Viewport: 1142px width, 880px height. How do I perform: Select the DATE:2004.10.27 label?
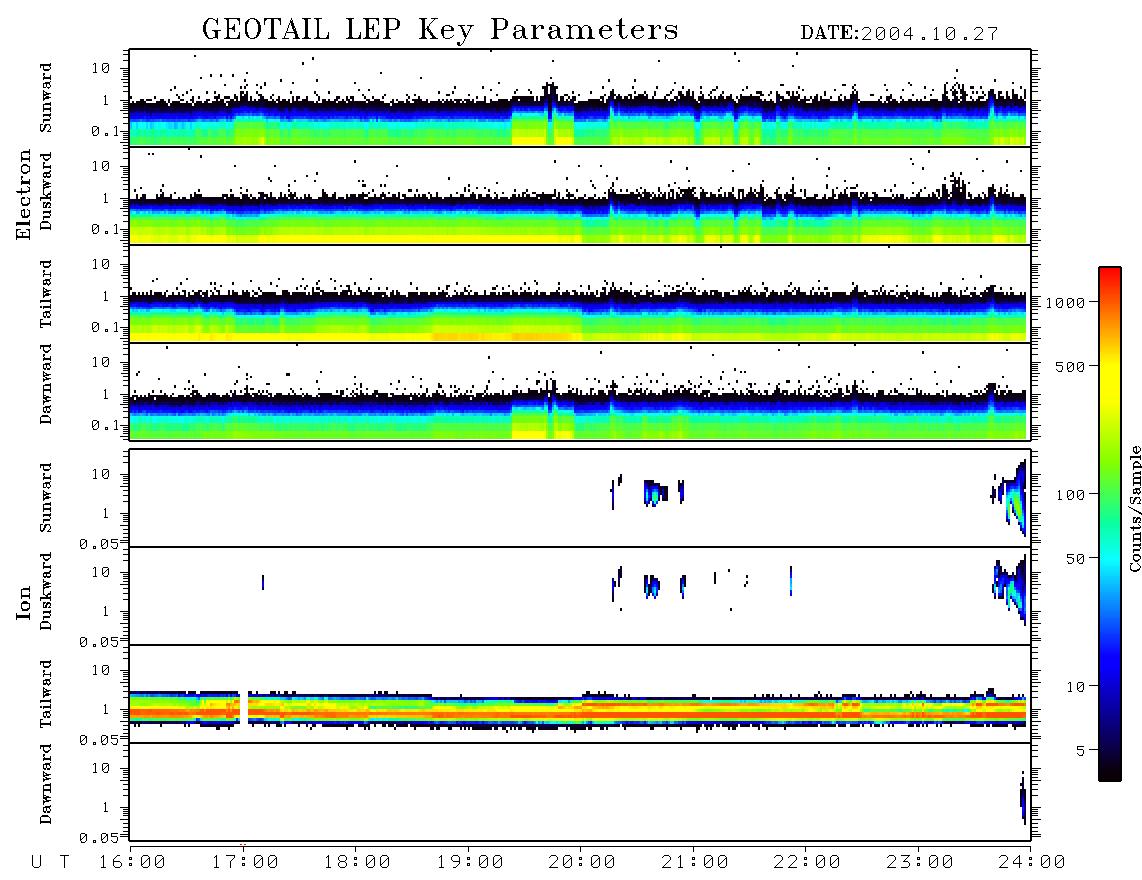(899, 34)
